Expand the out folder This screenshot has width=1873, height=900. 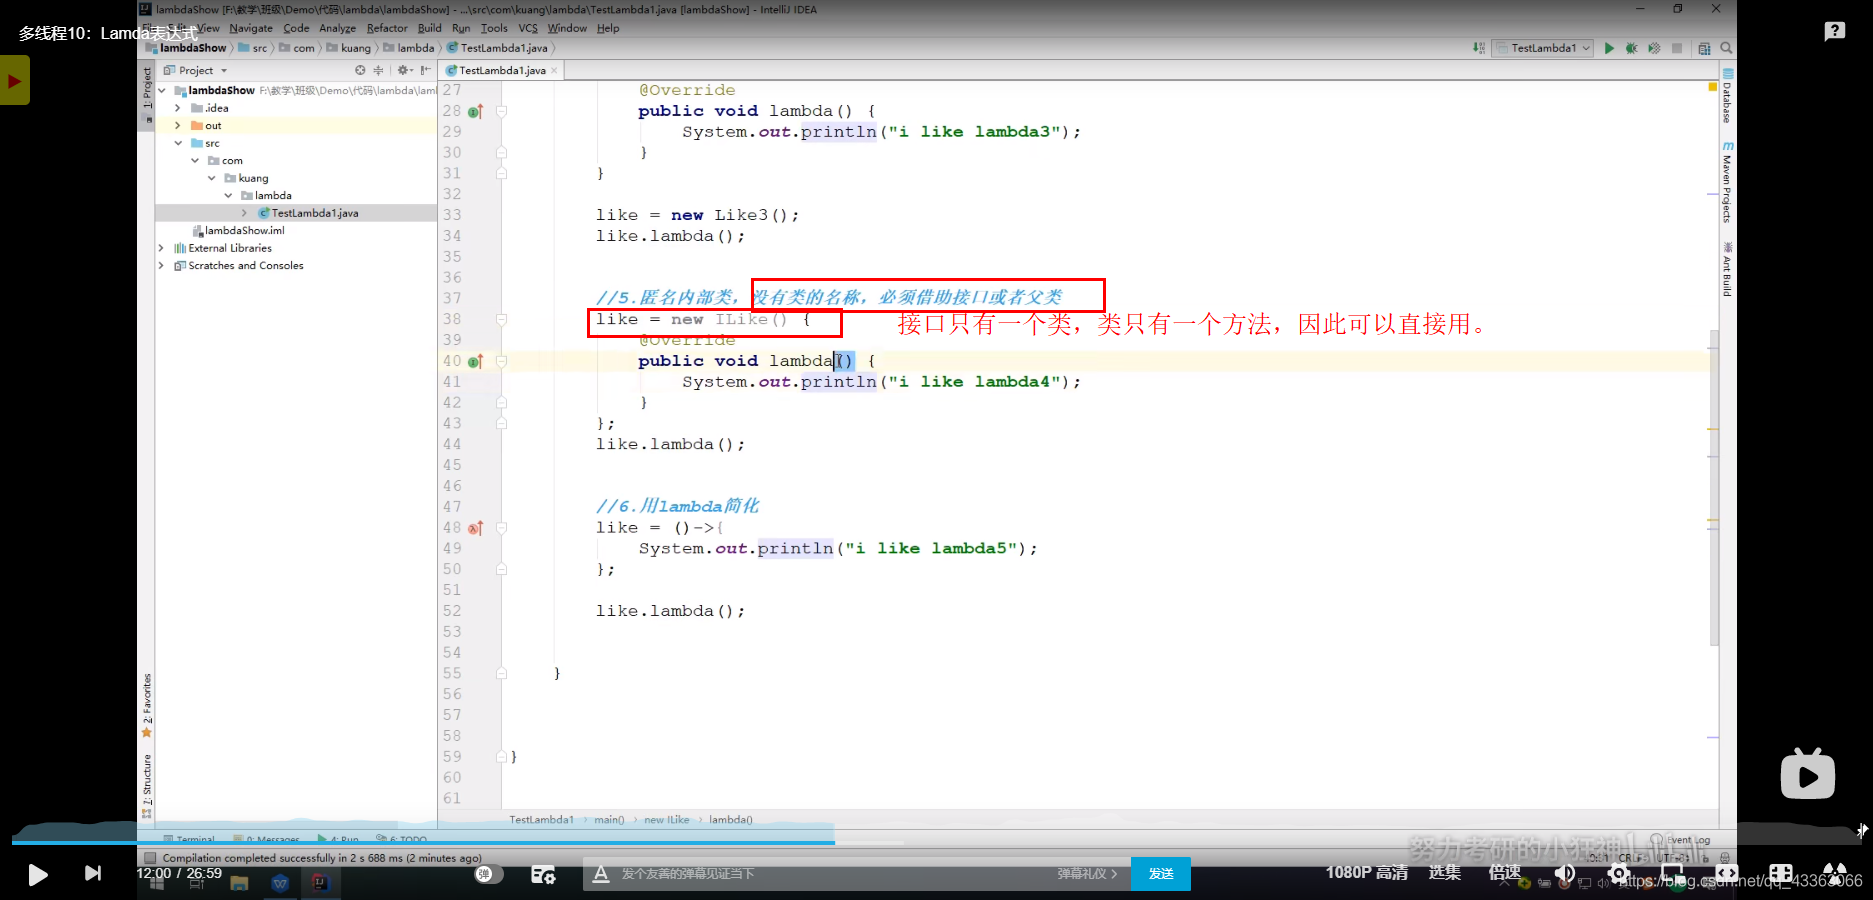click(178, 126)
